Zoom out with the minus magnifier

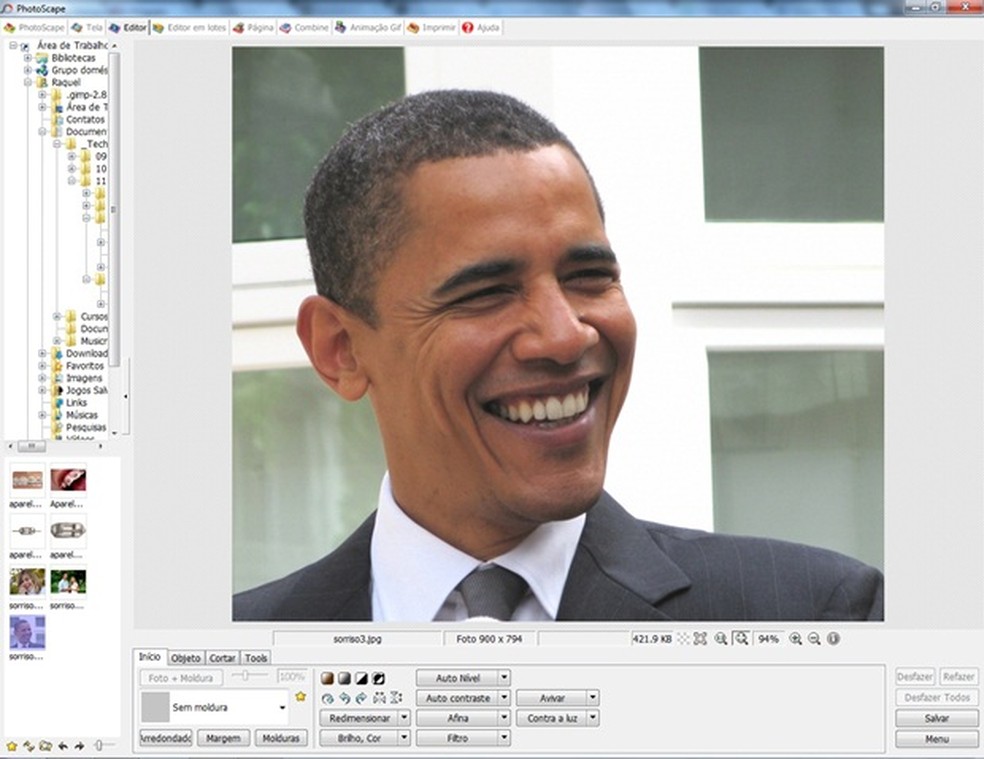(x=814, y=639)
